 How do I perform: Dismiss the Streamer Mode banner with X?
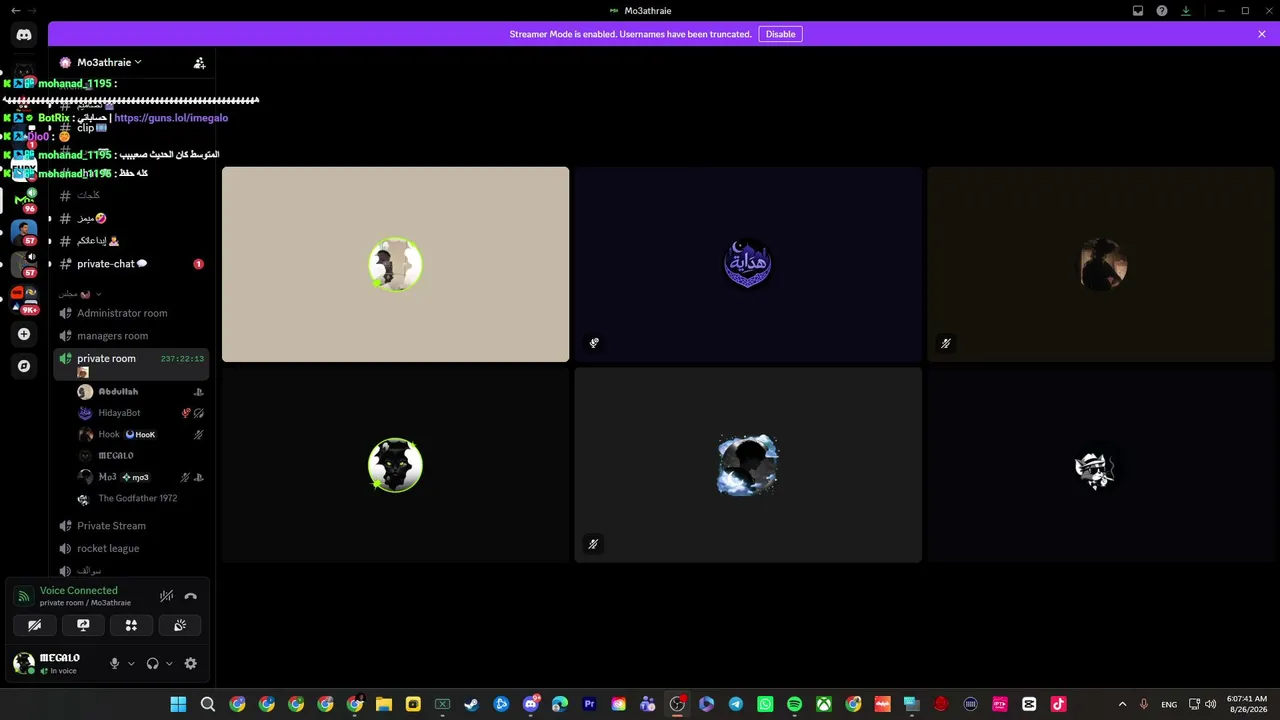[1262, 34]
